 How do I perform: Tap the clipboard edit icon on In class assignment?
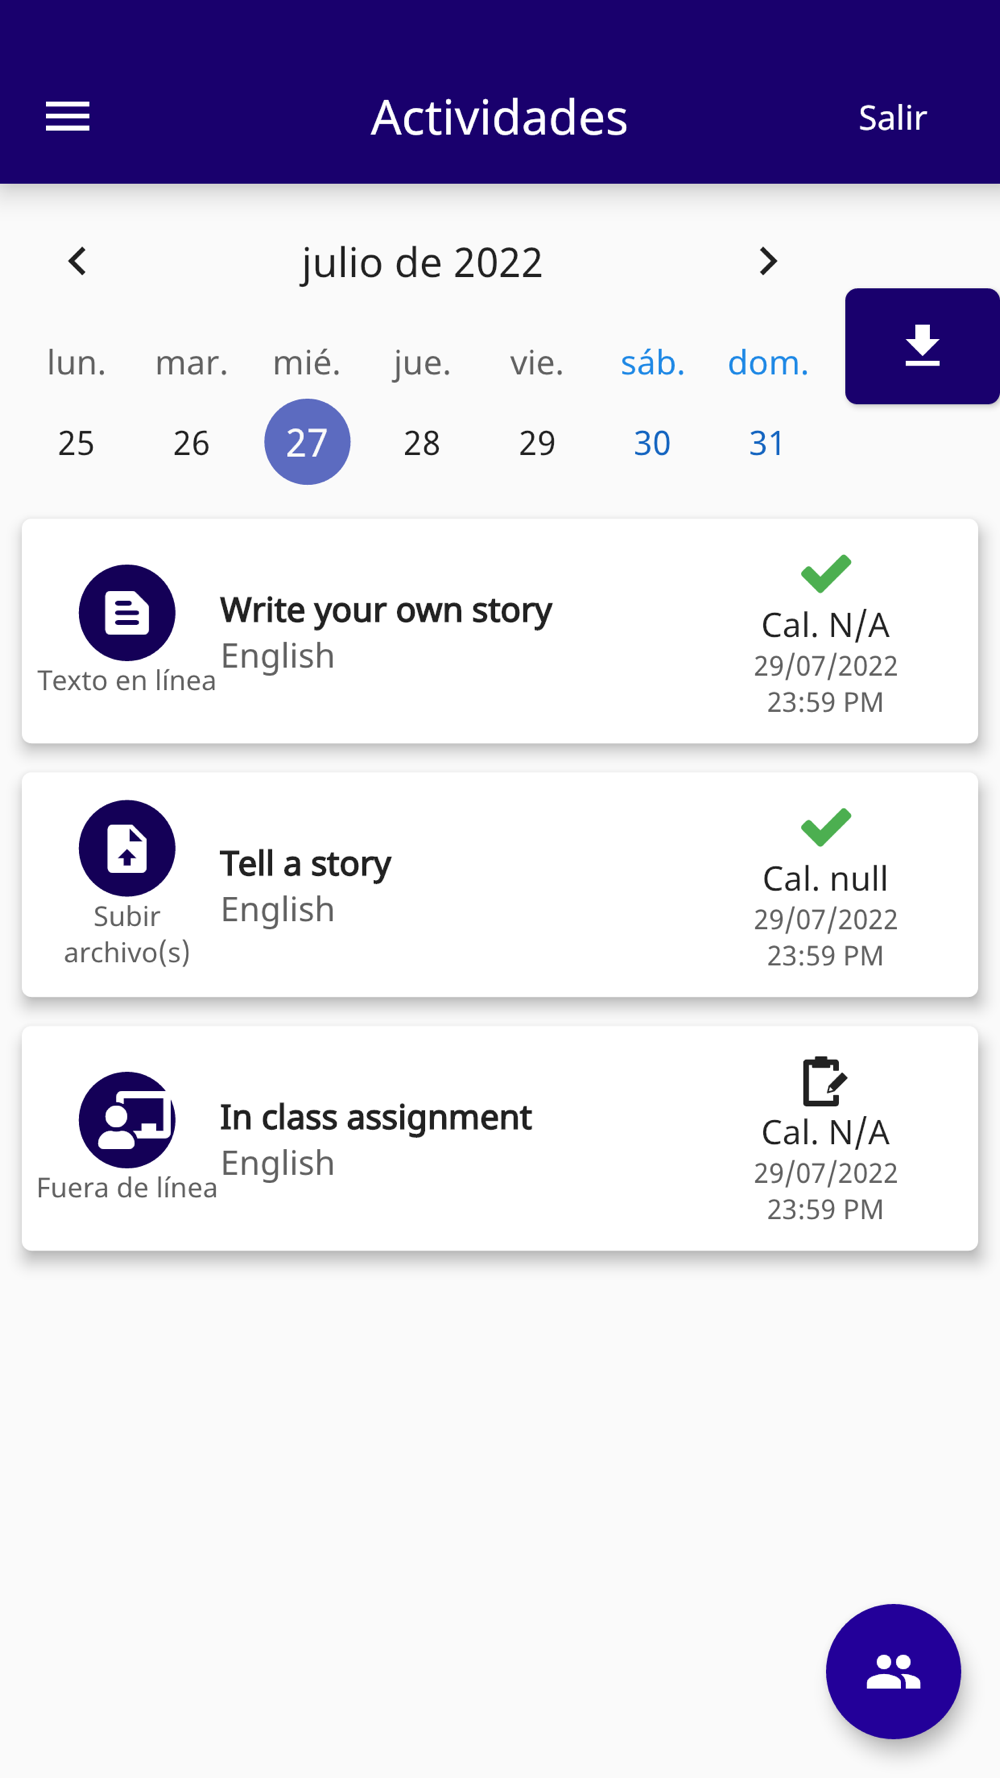pyautogui.click(x=825, y=1081)
